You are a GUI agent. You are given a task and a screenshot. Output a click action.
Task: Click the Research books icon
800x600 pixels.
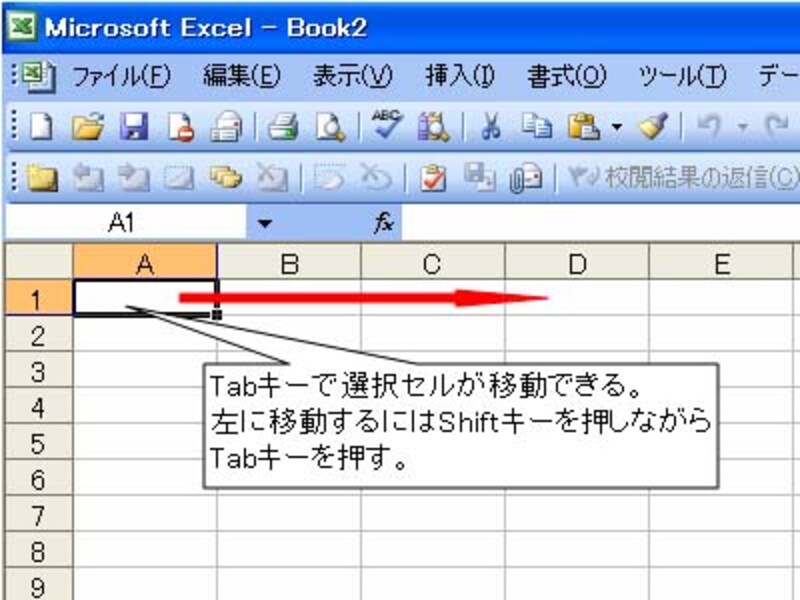433,126
